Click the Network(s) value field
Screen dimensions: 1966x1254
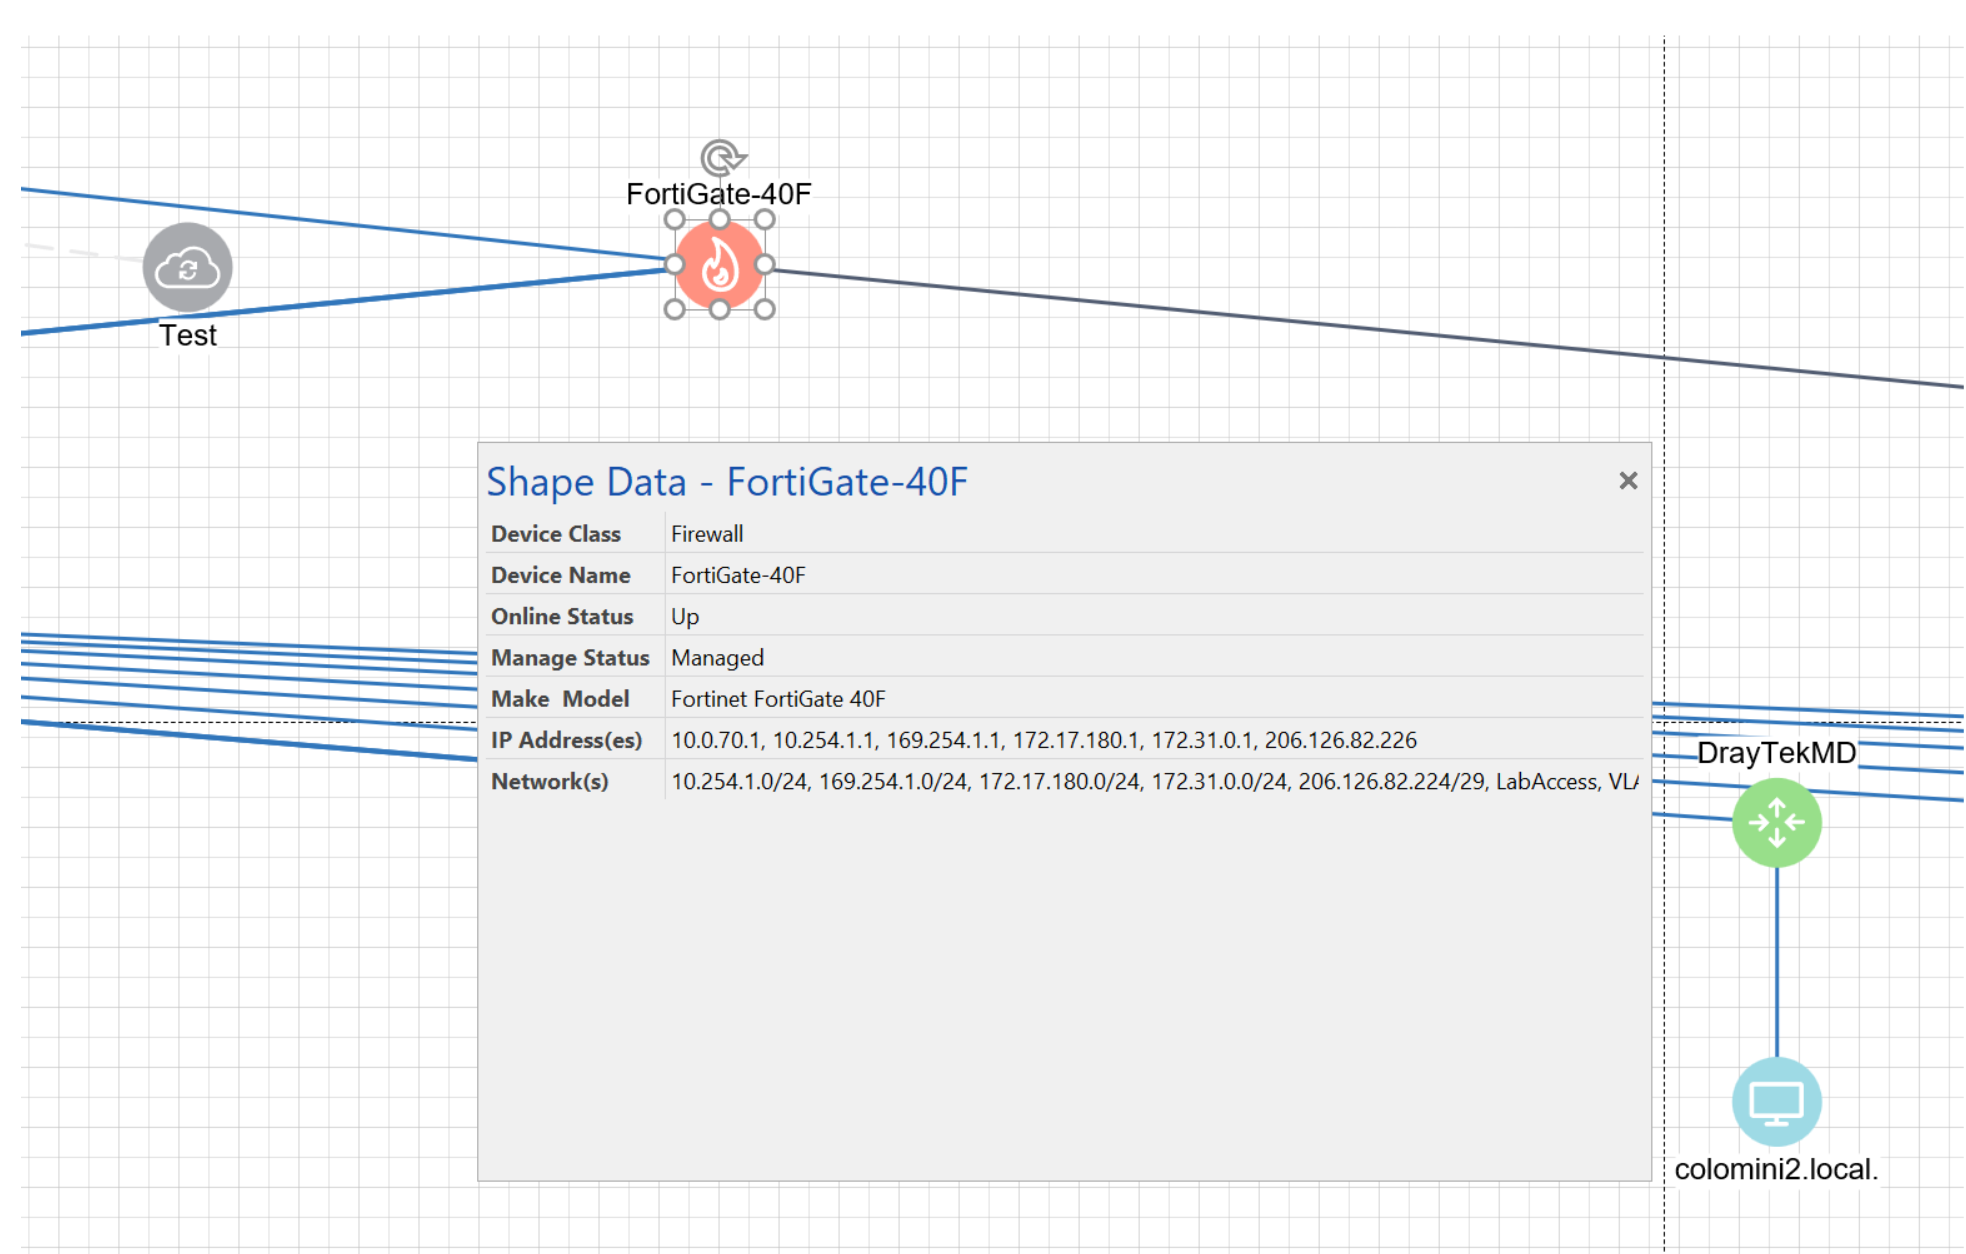[x=1154, y=781]
